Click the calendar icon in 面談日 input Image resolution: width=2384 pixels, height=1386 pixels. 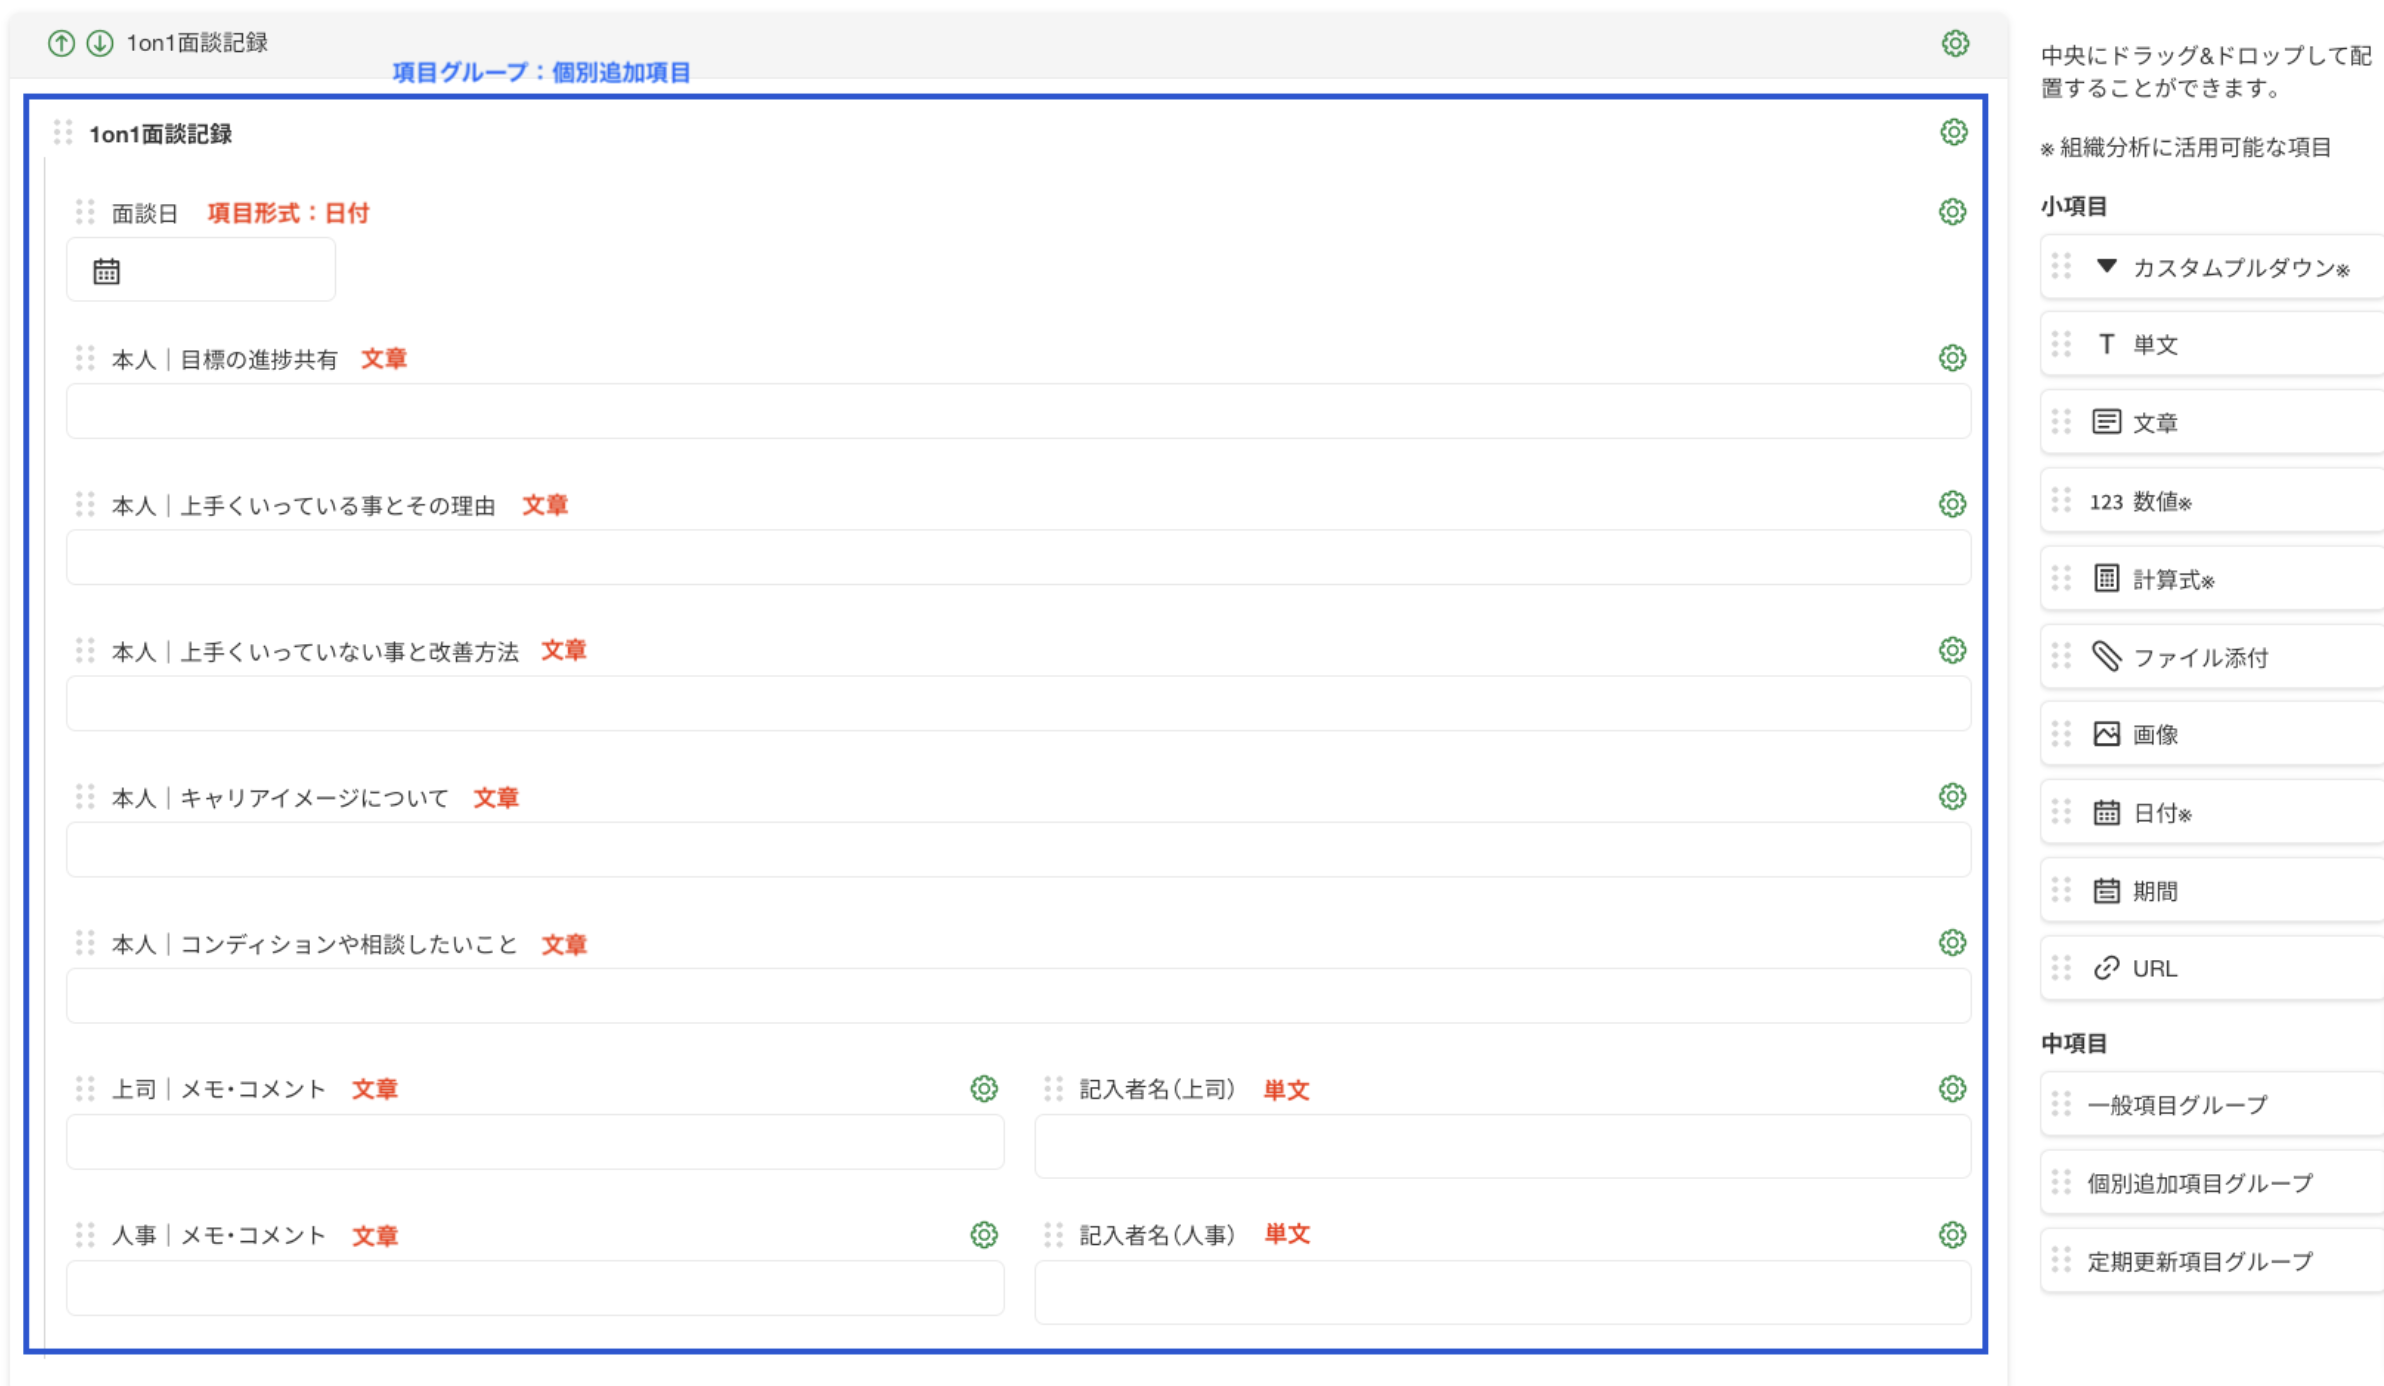(x=106, y=271)
